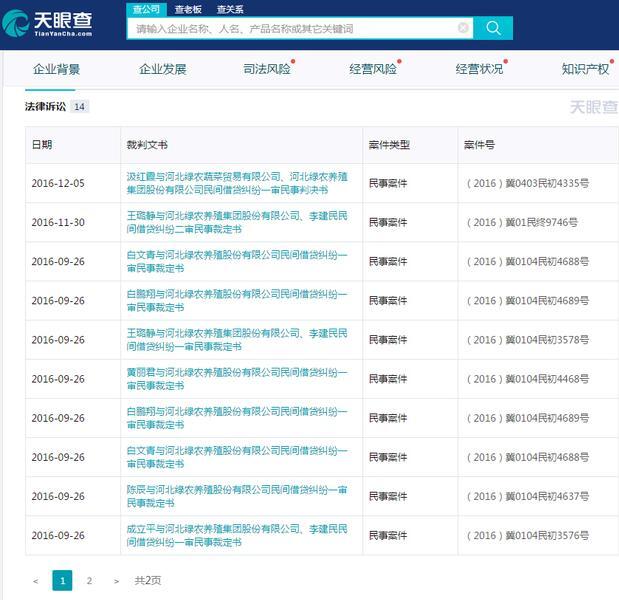619x600 pixels.
Task: Go to page 2 of lawsuits
Action: click(89, 581)
